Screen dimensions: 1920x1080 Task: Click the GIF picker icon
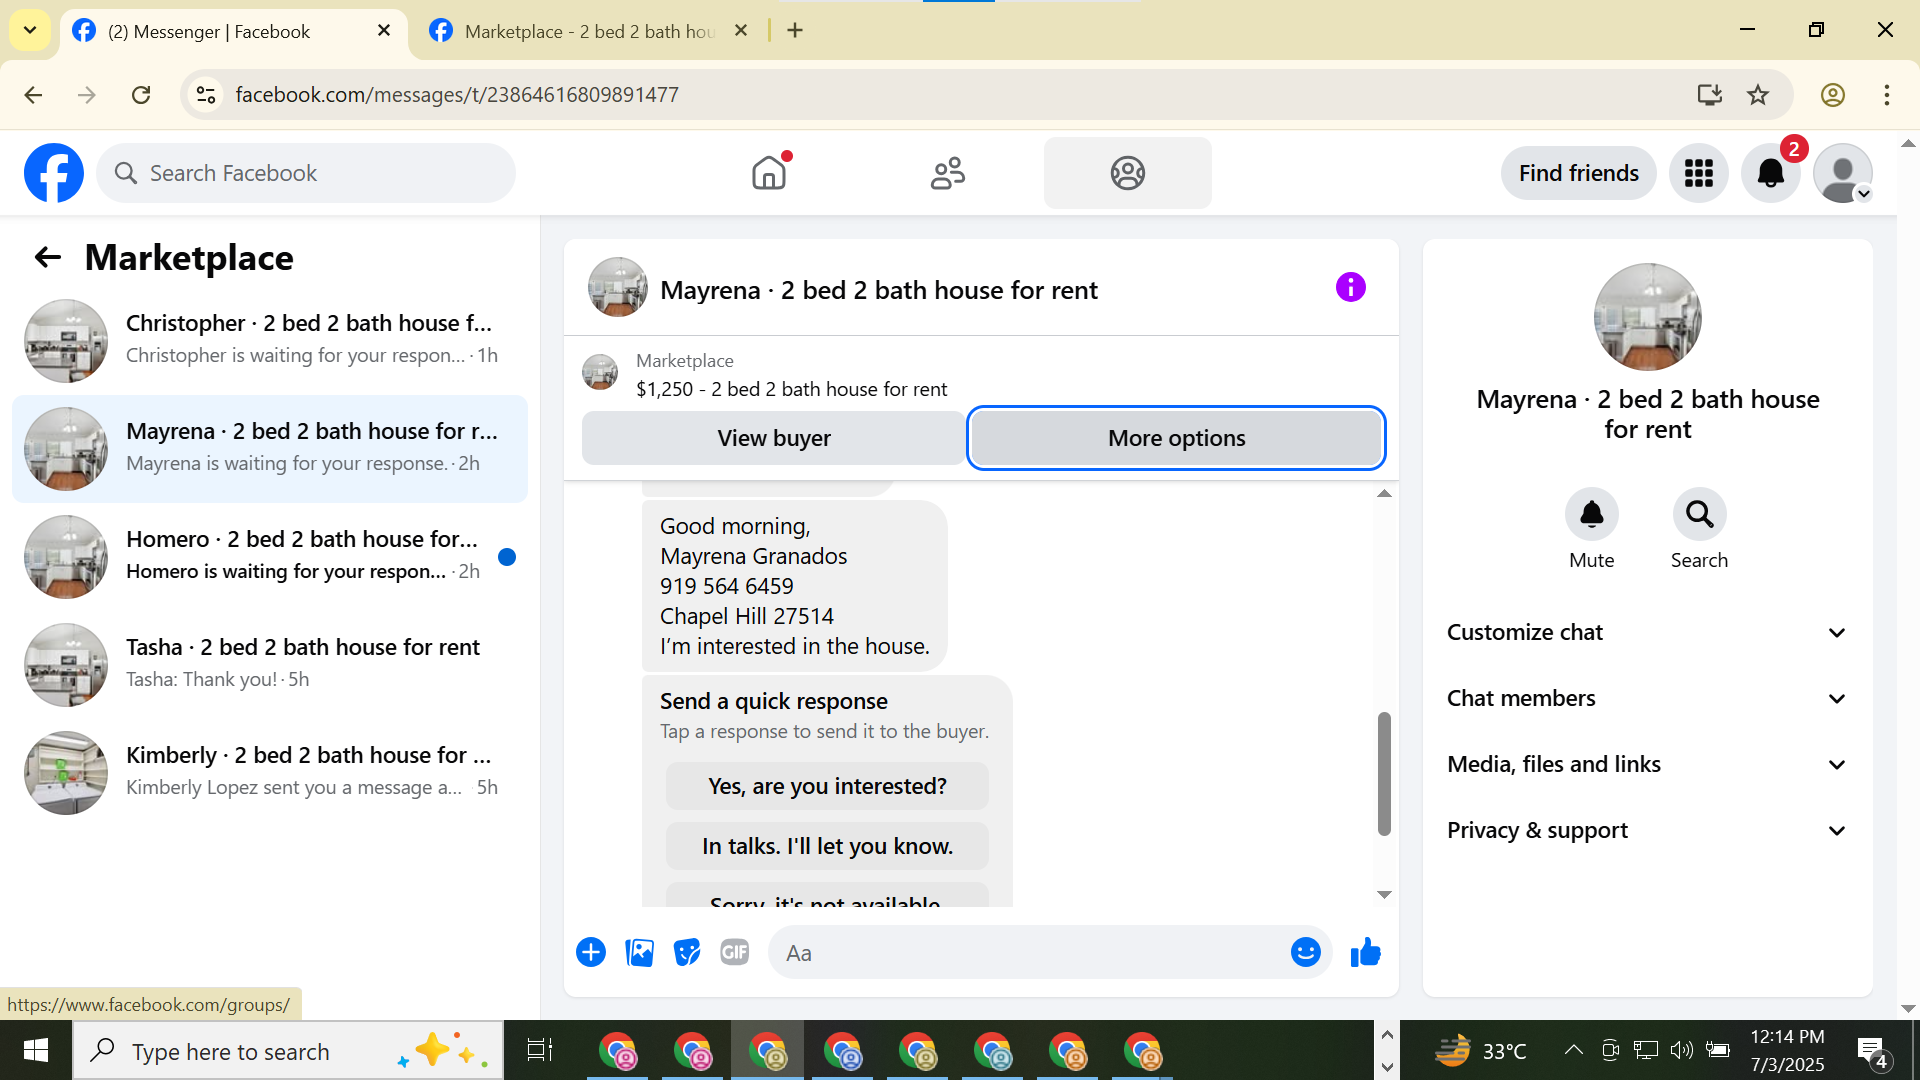[735, 953]
